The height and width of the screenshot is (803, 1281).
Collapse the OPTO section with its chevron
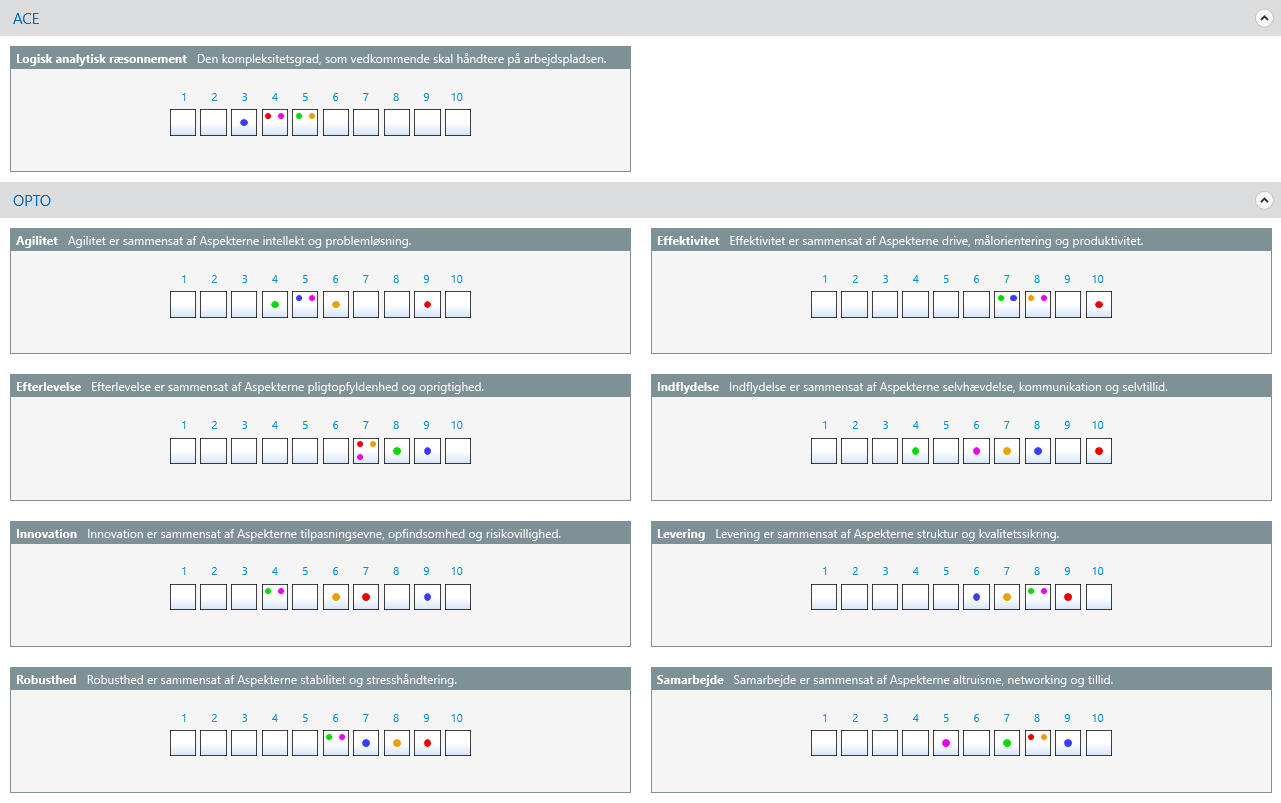1264,200
